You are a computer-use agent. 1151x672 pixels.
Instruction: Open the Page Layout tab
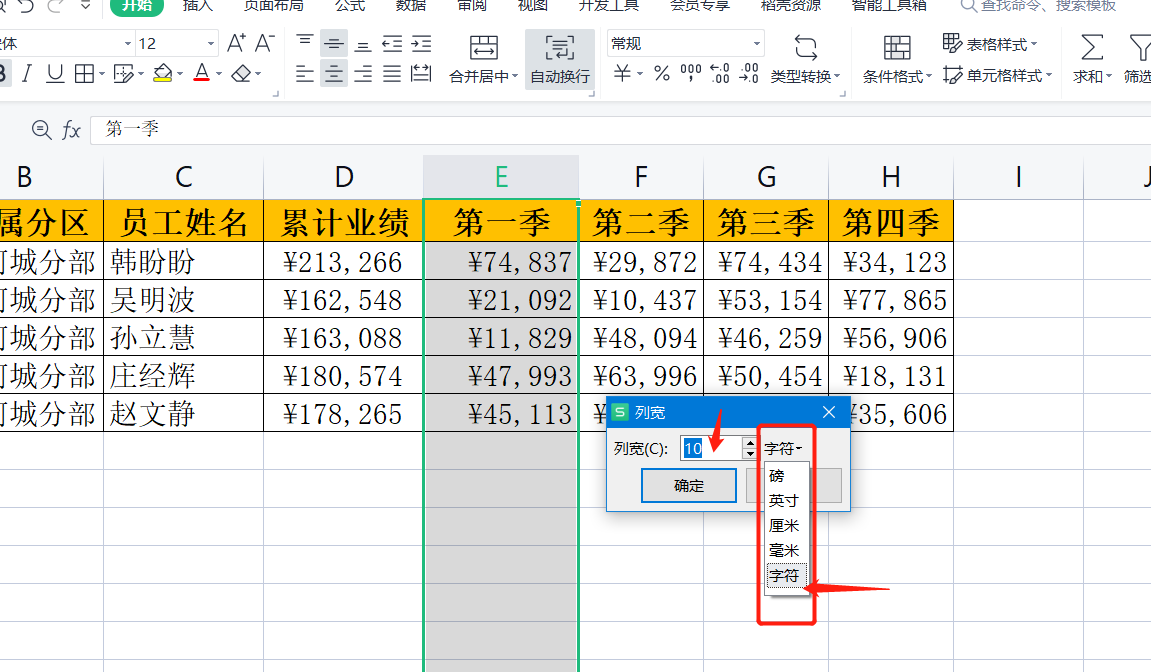(274, 6)
